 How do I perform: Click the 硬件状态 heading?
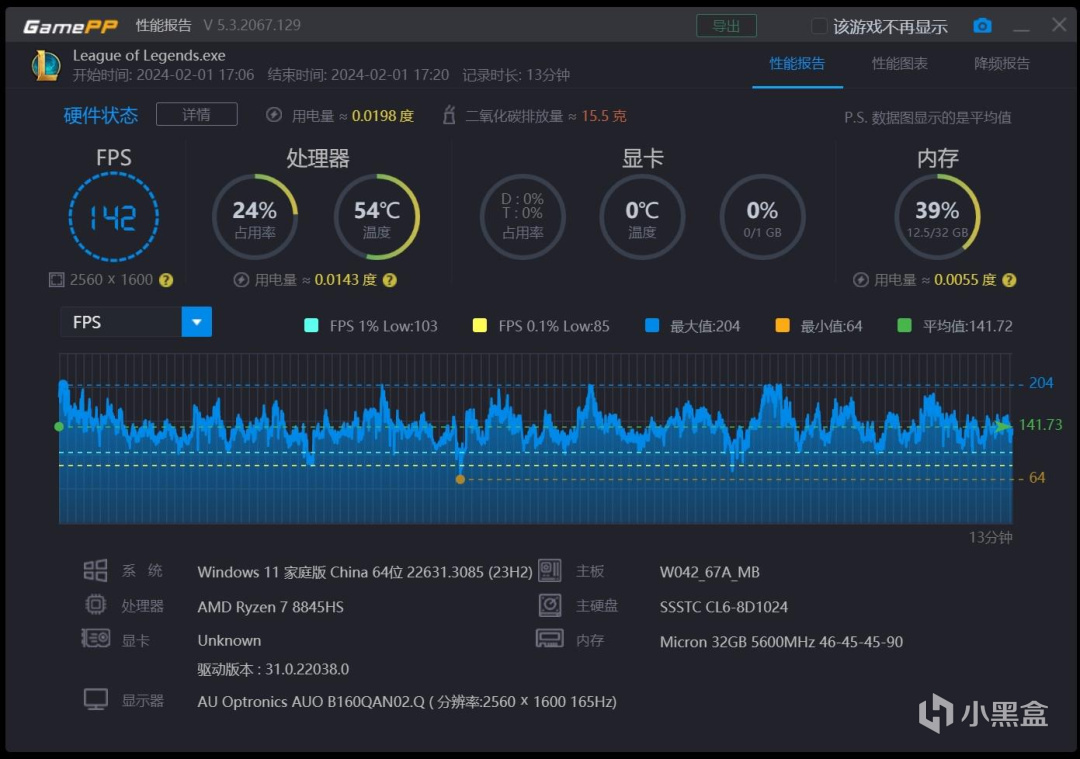click(x=101, y=115)
